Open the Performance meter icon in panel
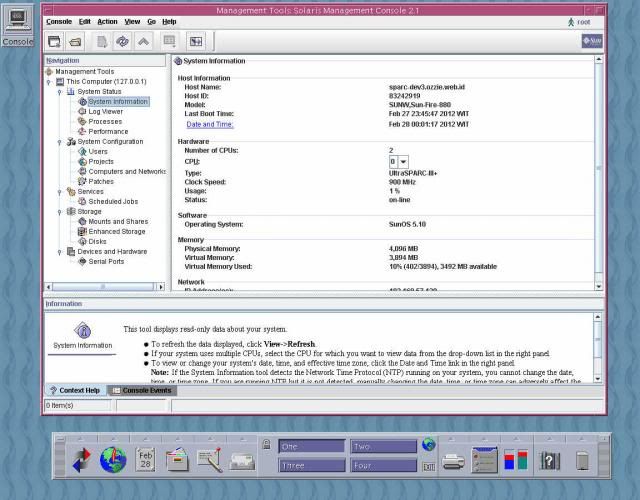Viewport: 640px width, 500px height. [x=516, y=459]
